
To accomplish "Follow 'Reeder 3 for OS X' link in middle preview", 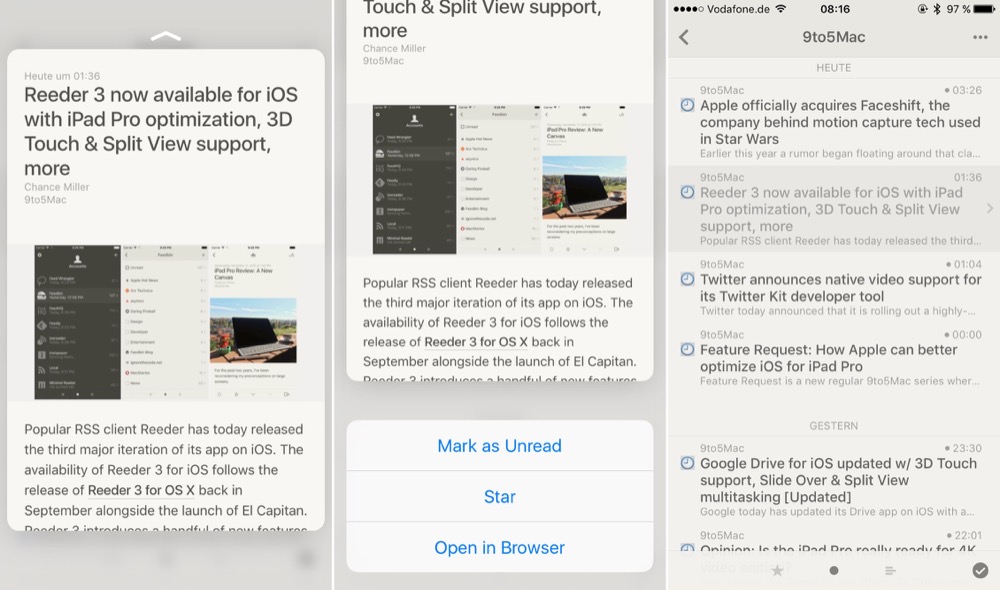I will tap(476, 342).
